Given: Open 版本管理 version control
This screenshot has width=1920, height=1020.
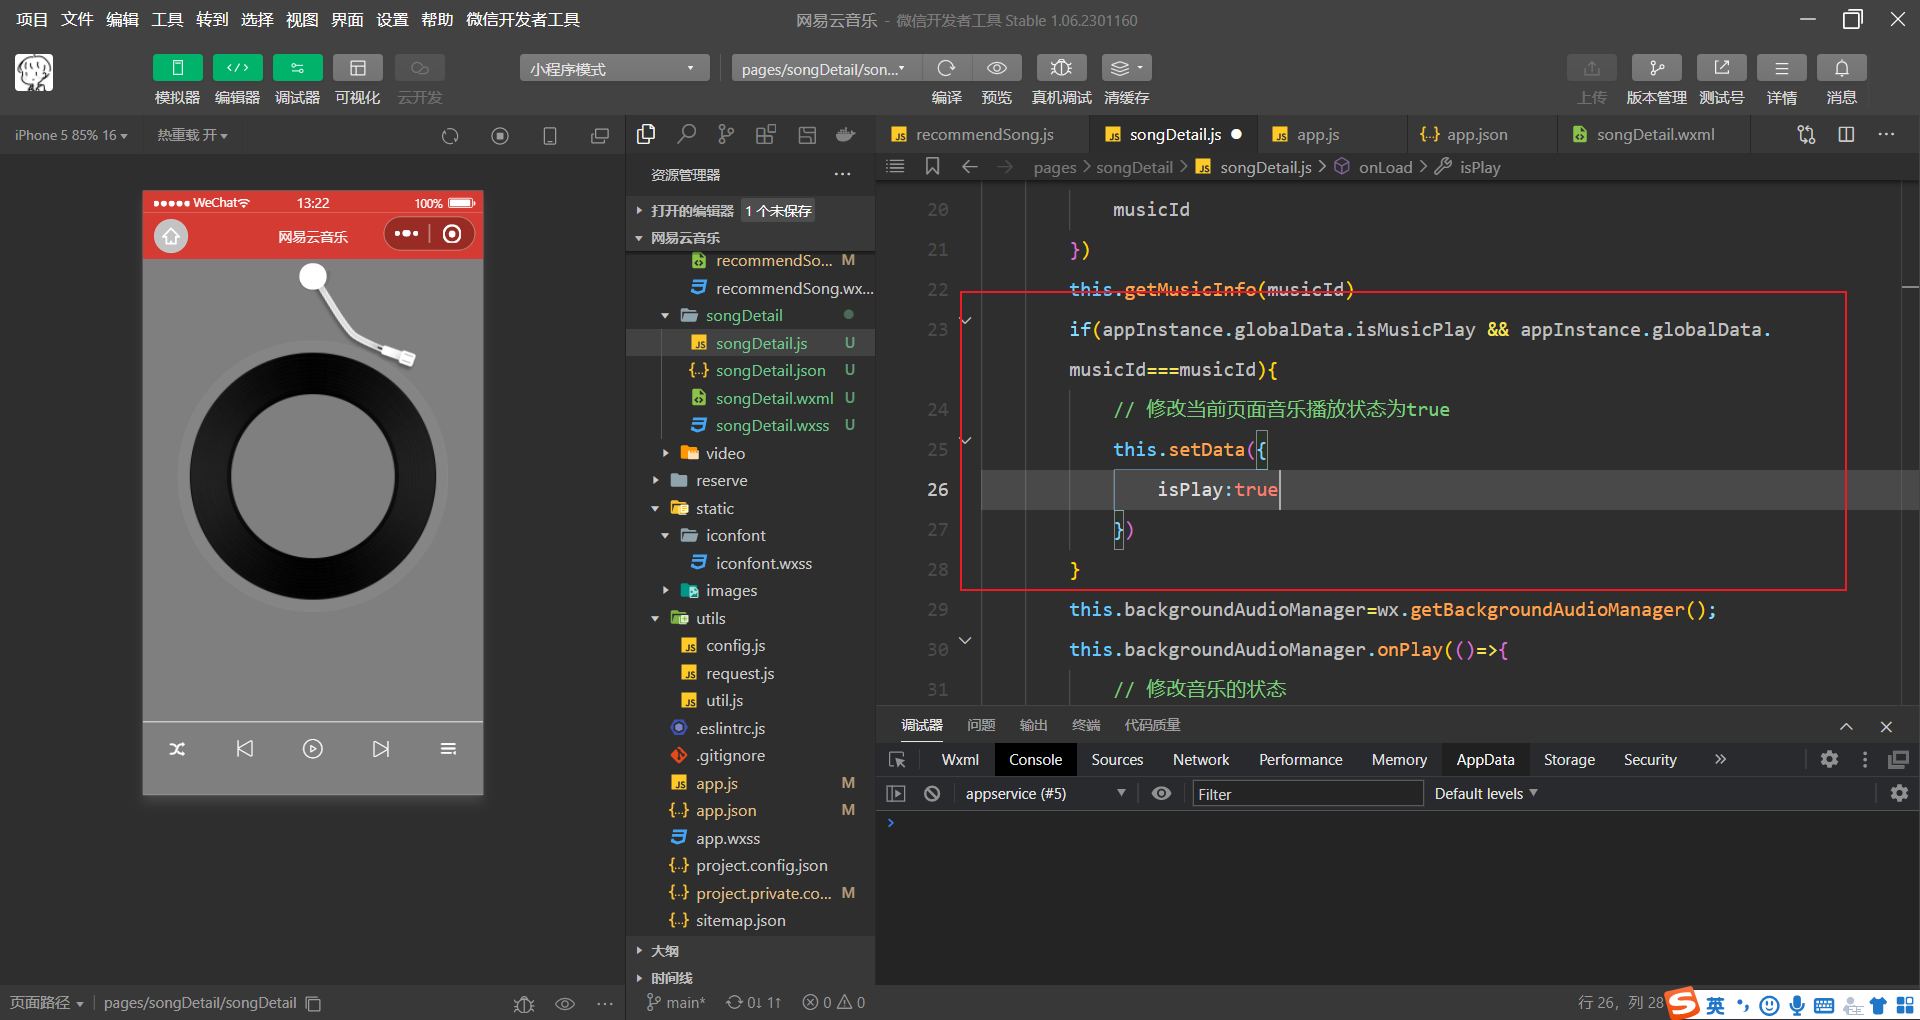Looking at the screenshot, I should 1656,68.
